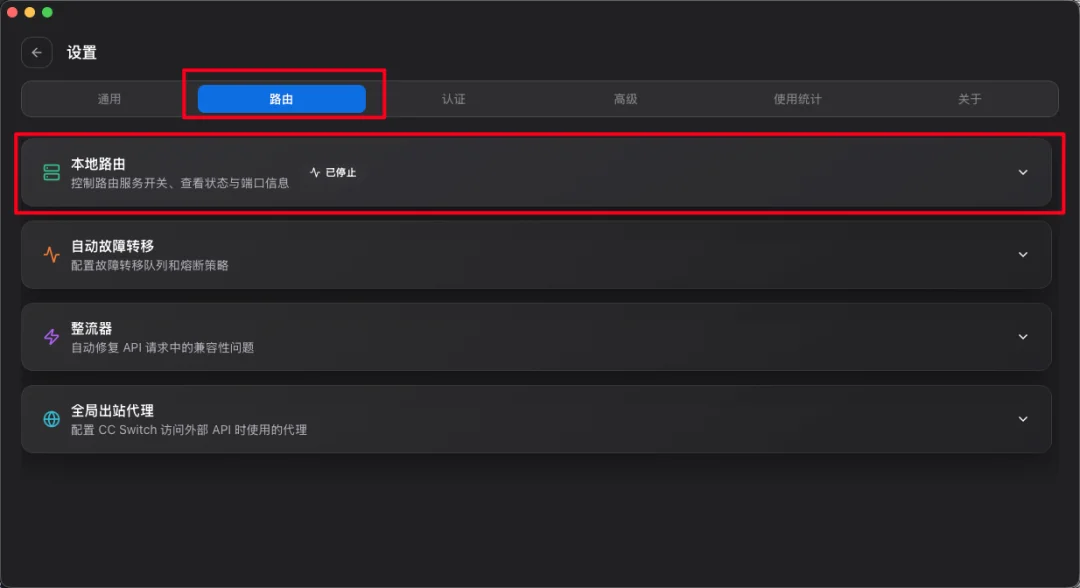Viewport: 1080px width, 588px height.
Task: Click the server icon next to 本地路由
Action: coord(51,173)
